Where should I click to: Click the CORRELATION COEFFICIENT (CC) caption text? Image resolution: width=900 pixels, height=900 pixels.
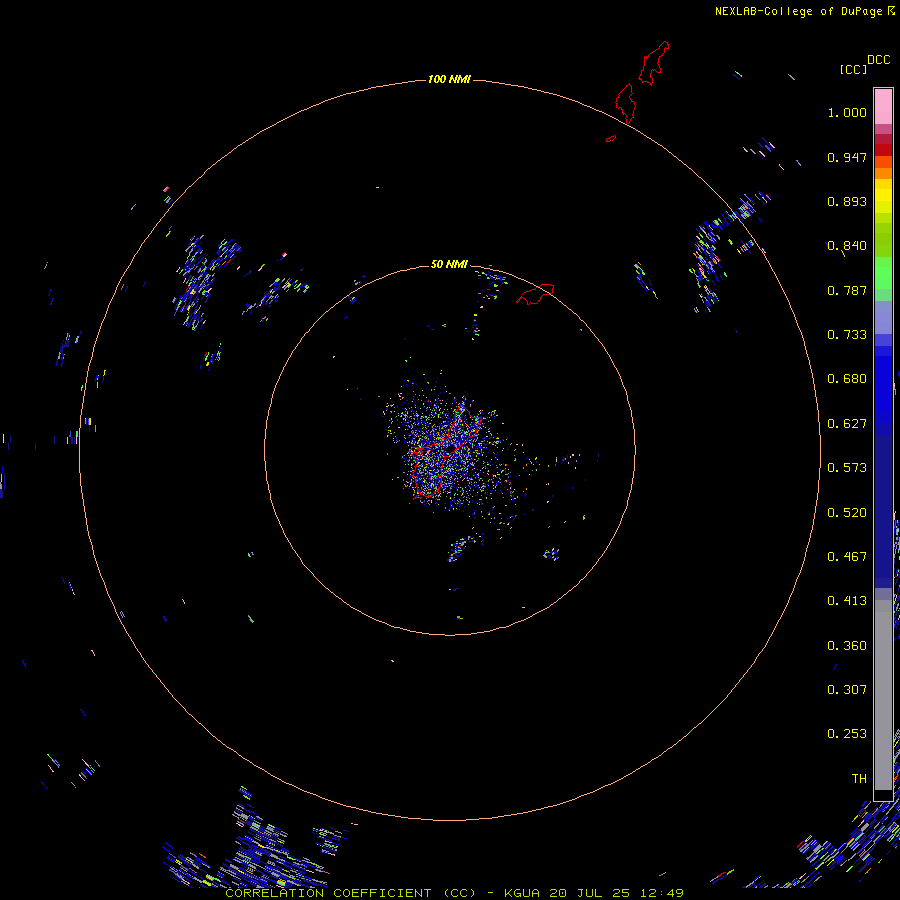coord(350,893)
